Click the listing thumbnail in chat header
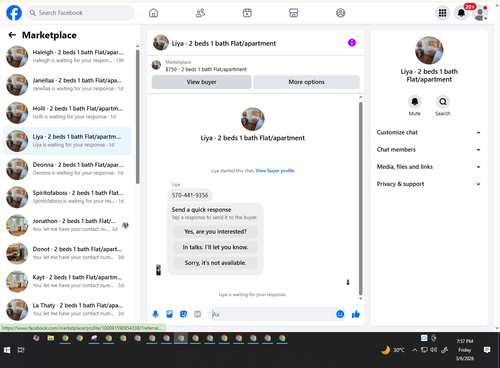 tap(161, 43)
